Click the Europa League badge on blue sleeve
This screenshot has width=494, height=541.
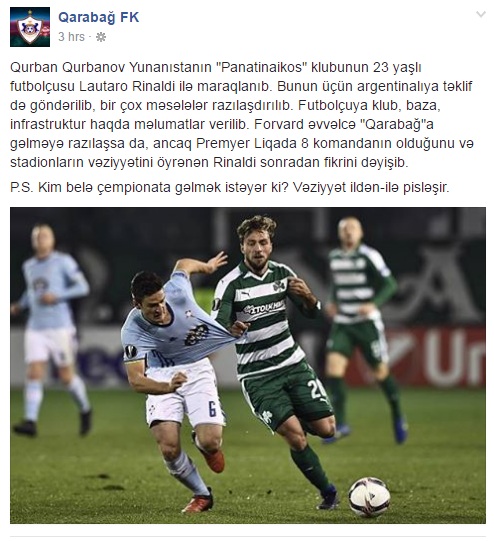click(x=131, y=352)
